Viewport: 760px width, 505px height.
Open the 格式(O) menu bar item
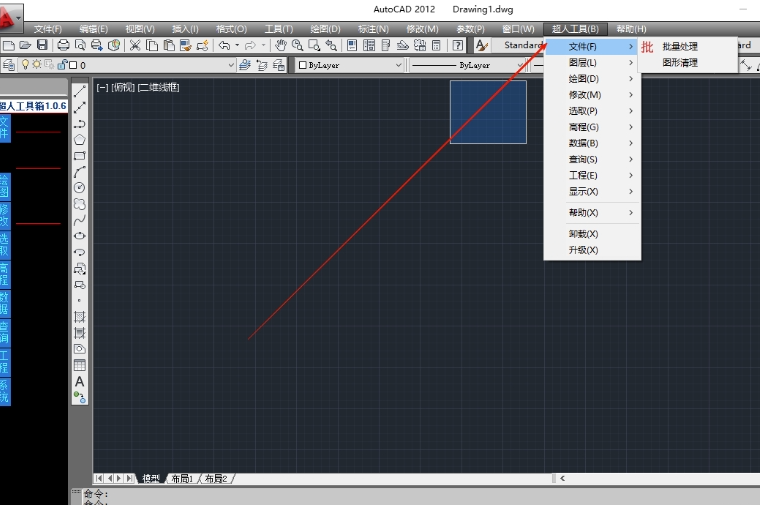231,29
